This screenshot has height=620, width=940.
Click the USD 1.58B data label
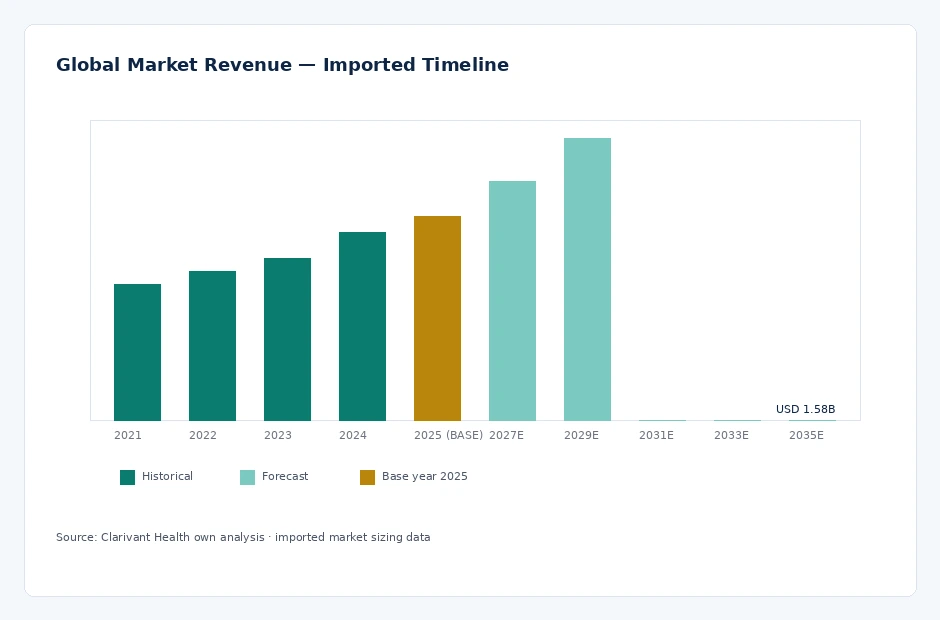(805, 409)
